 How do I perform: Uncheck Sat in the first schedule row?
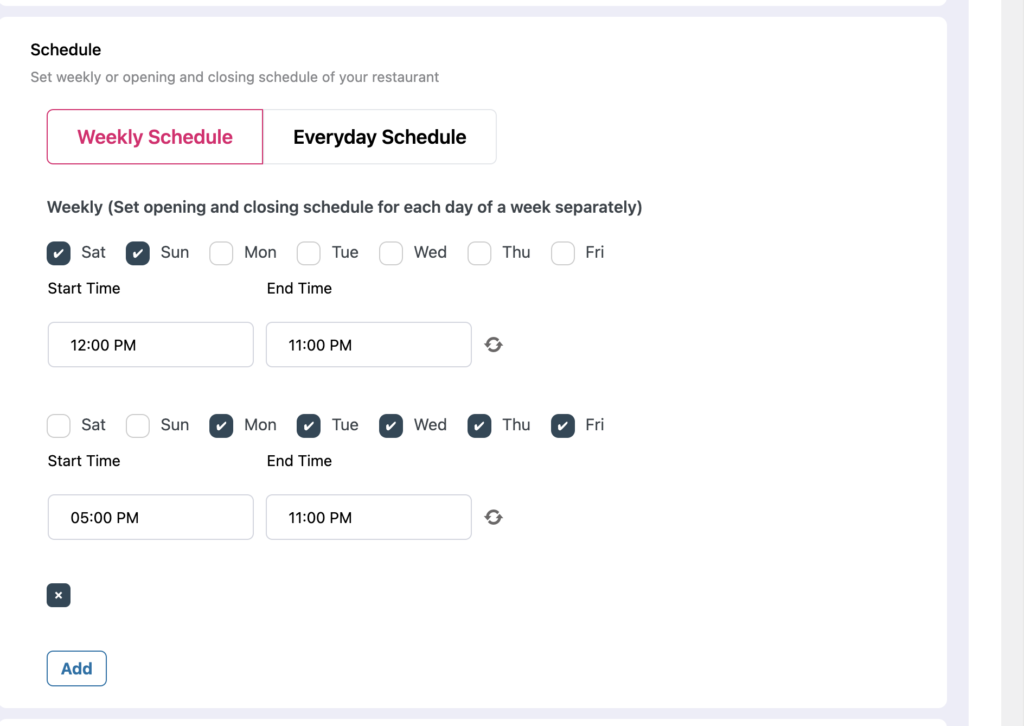coord(59,253)
